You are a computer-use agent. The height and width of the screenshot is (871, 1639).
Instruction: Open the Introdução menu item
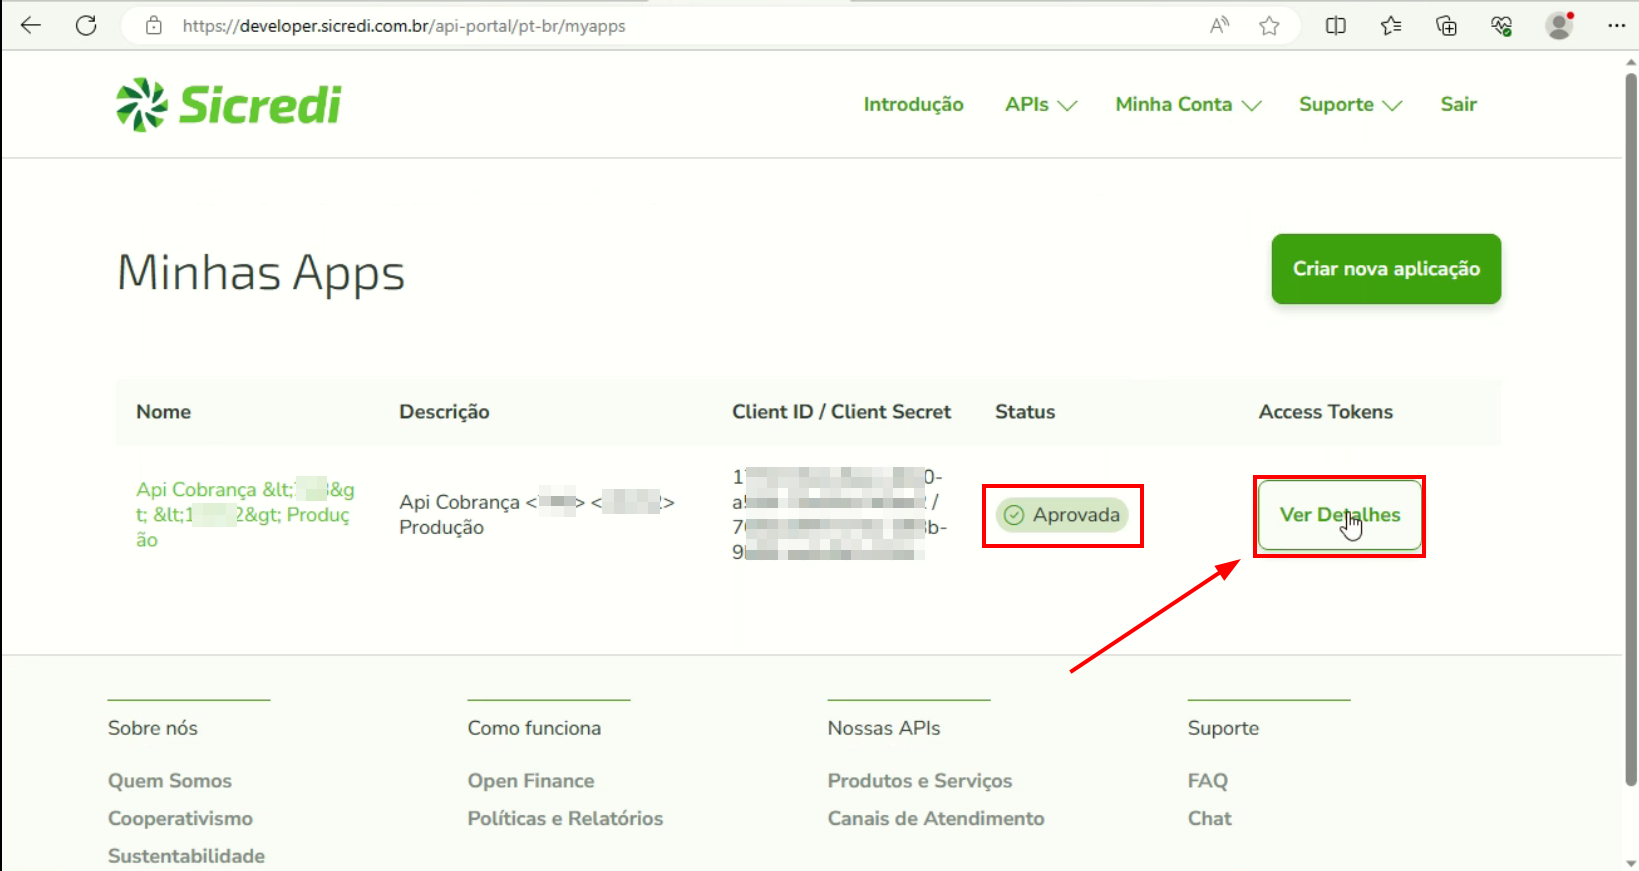pos(913,105)
